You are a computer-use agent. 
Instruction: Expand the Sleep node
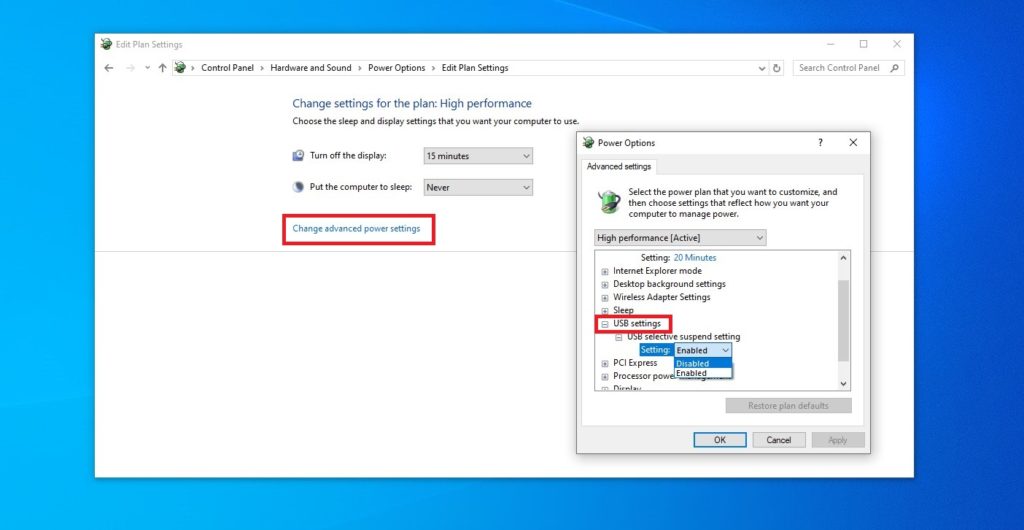[605, 311]
